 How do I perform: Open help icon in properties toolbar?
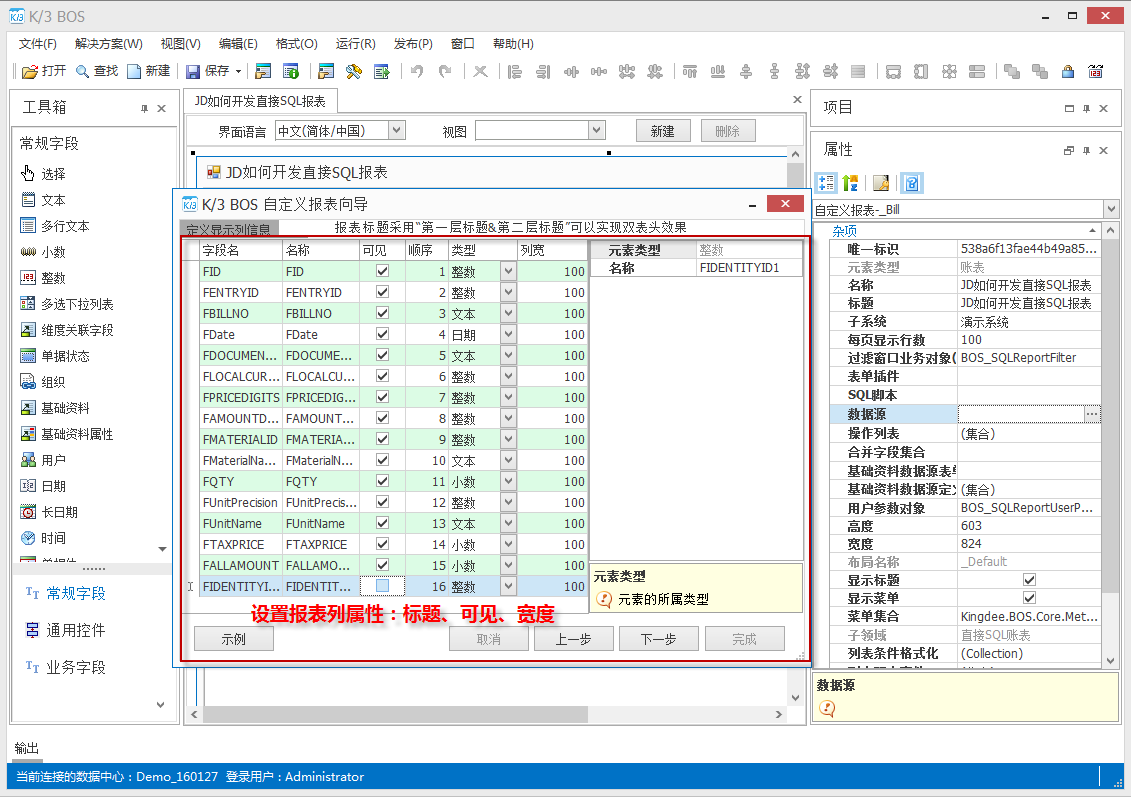[x=912, y=182]
